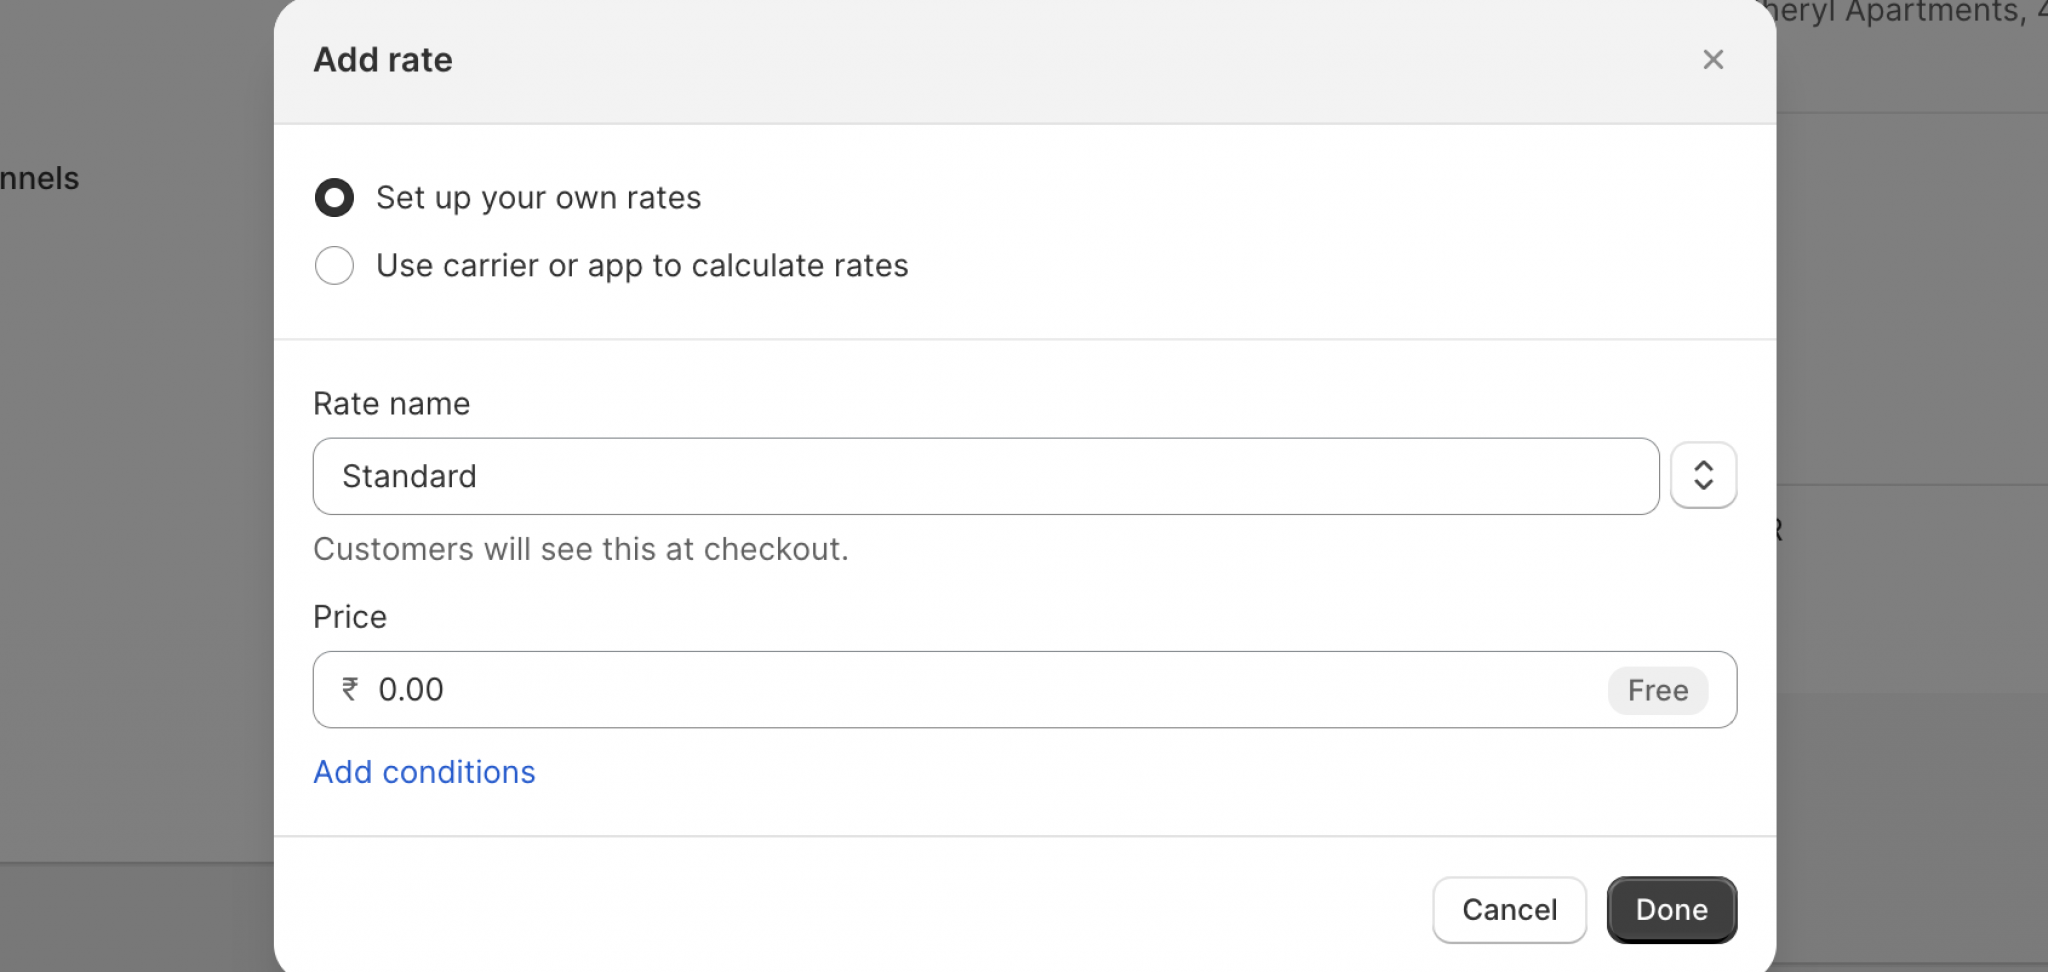Select the "Set up your own rates" radio button
Screen dimensions: 2048x972
point(334,198)
